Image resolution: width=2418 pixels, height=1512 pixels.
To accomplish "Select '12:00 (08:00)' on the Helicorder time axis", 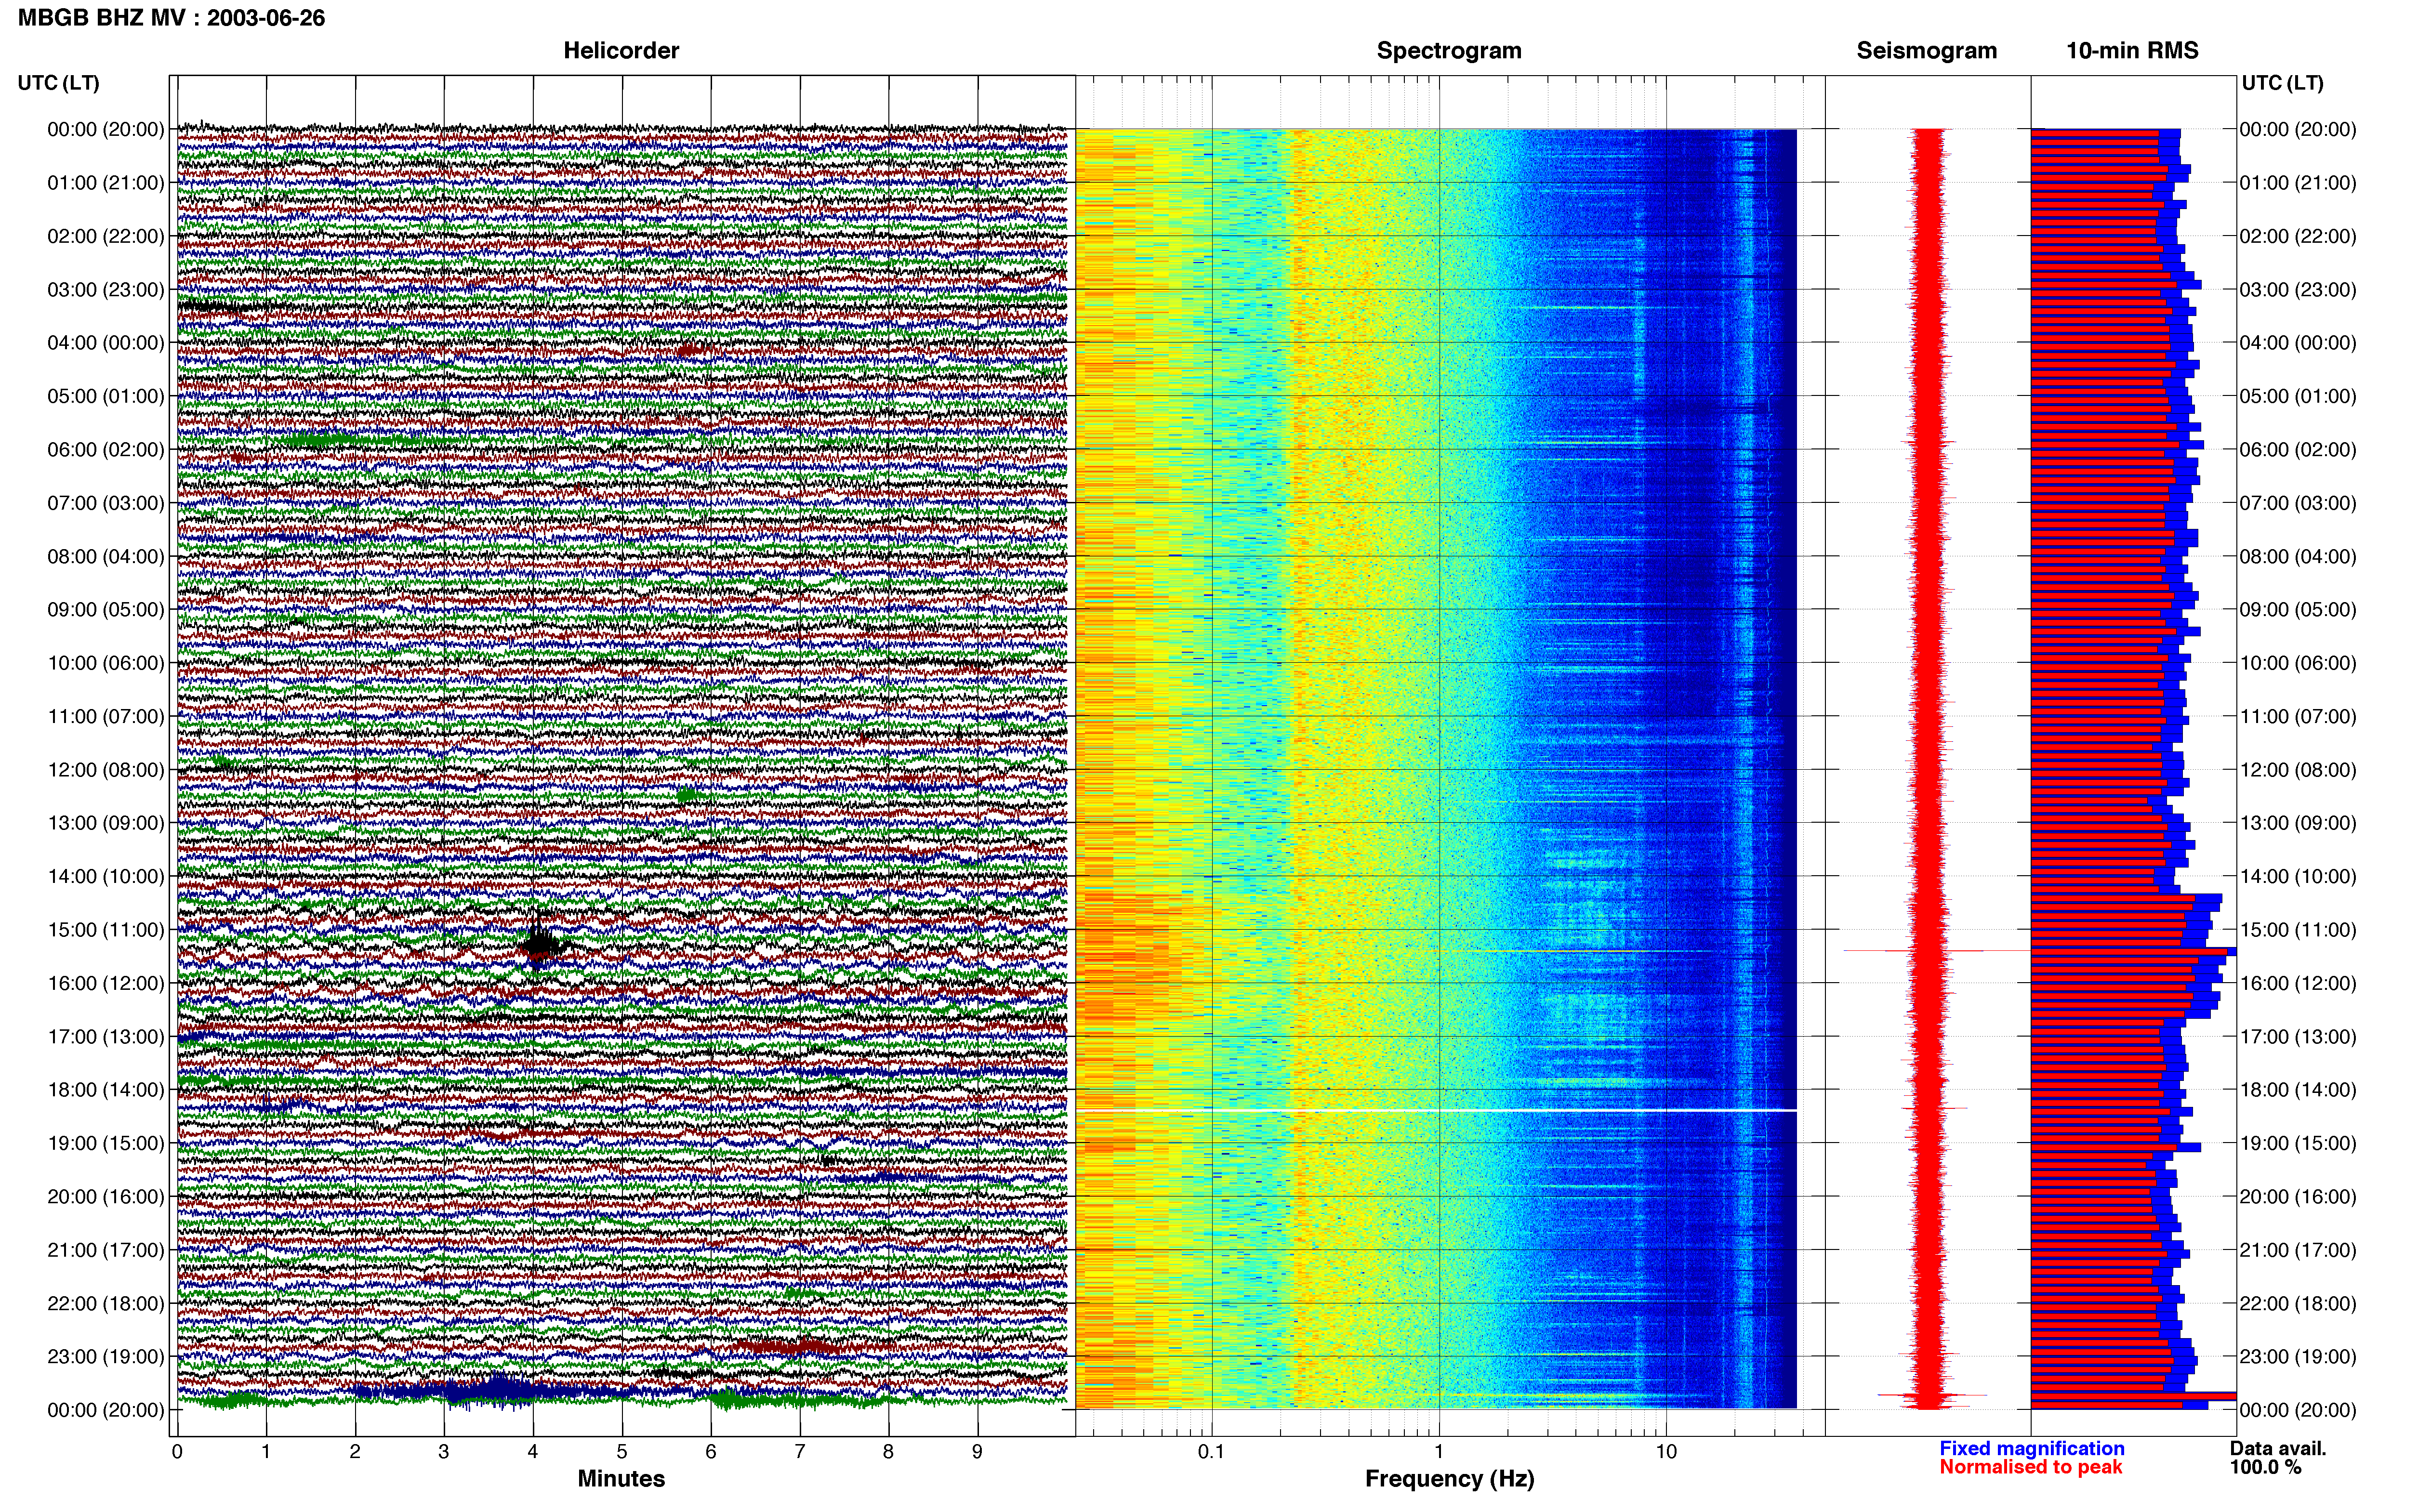I will pos(106,770).
